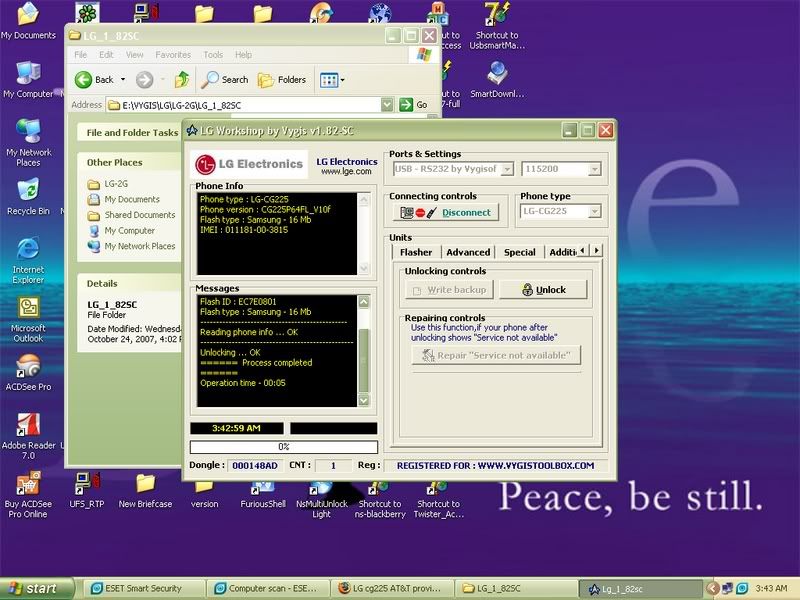Click the Up folder icon in Explorer
800x600 pixels.
[x=182, y=80]
